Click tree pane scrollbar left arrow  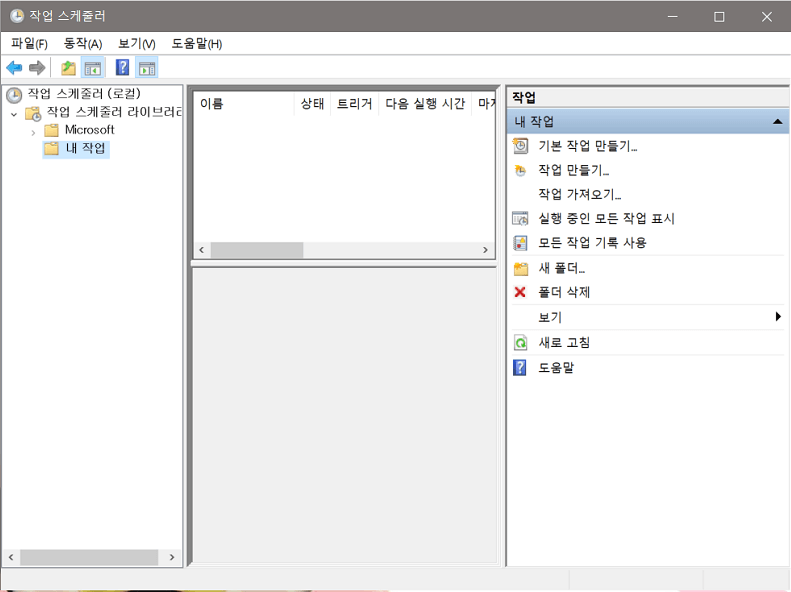pyautogui.click(x=11, y=558)
